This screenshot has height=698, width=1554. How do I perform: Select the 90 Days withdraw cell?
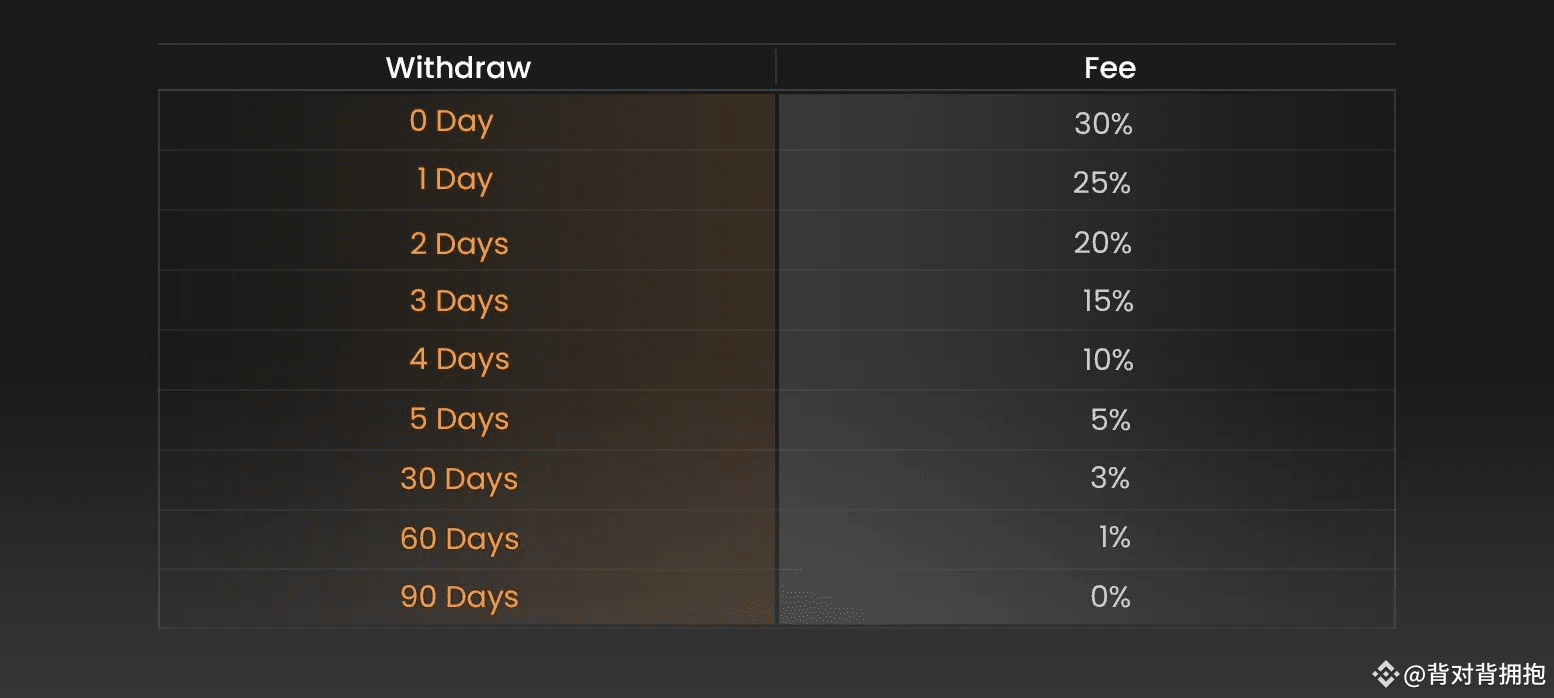tap(459, 597)
